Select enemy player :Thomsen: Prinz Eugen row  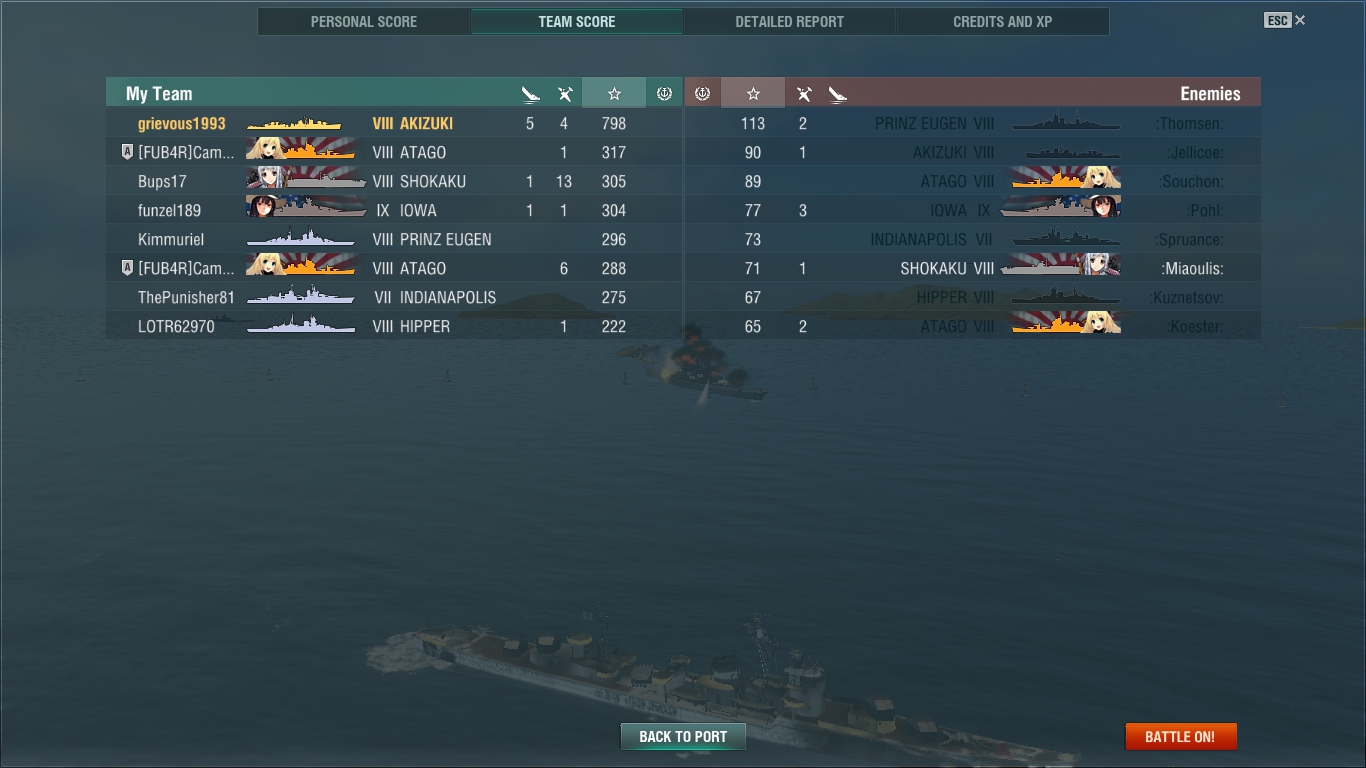coord(972,123)
